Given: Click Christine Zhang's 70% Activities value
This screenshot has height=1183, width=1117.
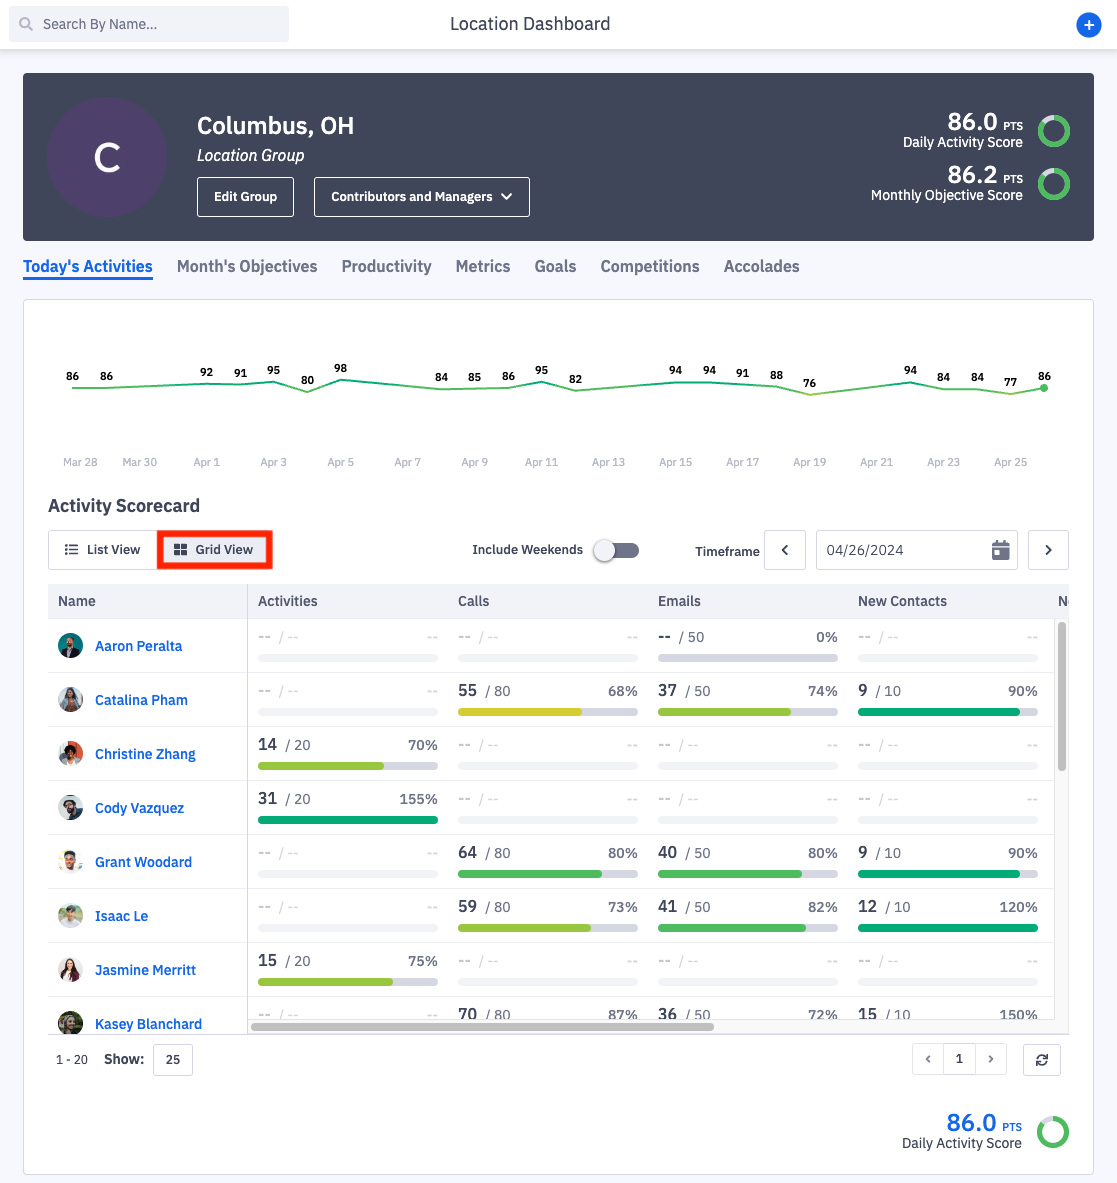Looking at the screenshot, I should [x=422, y=745].
